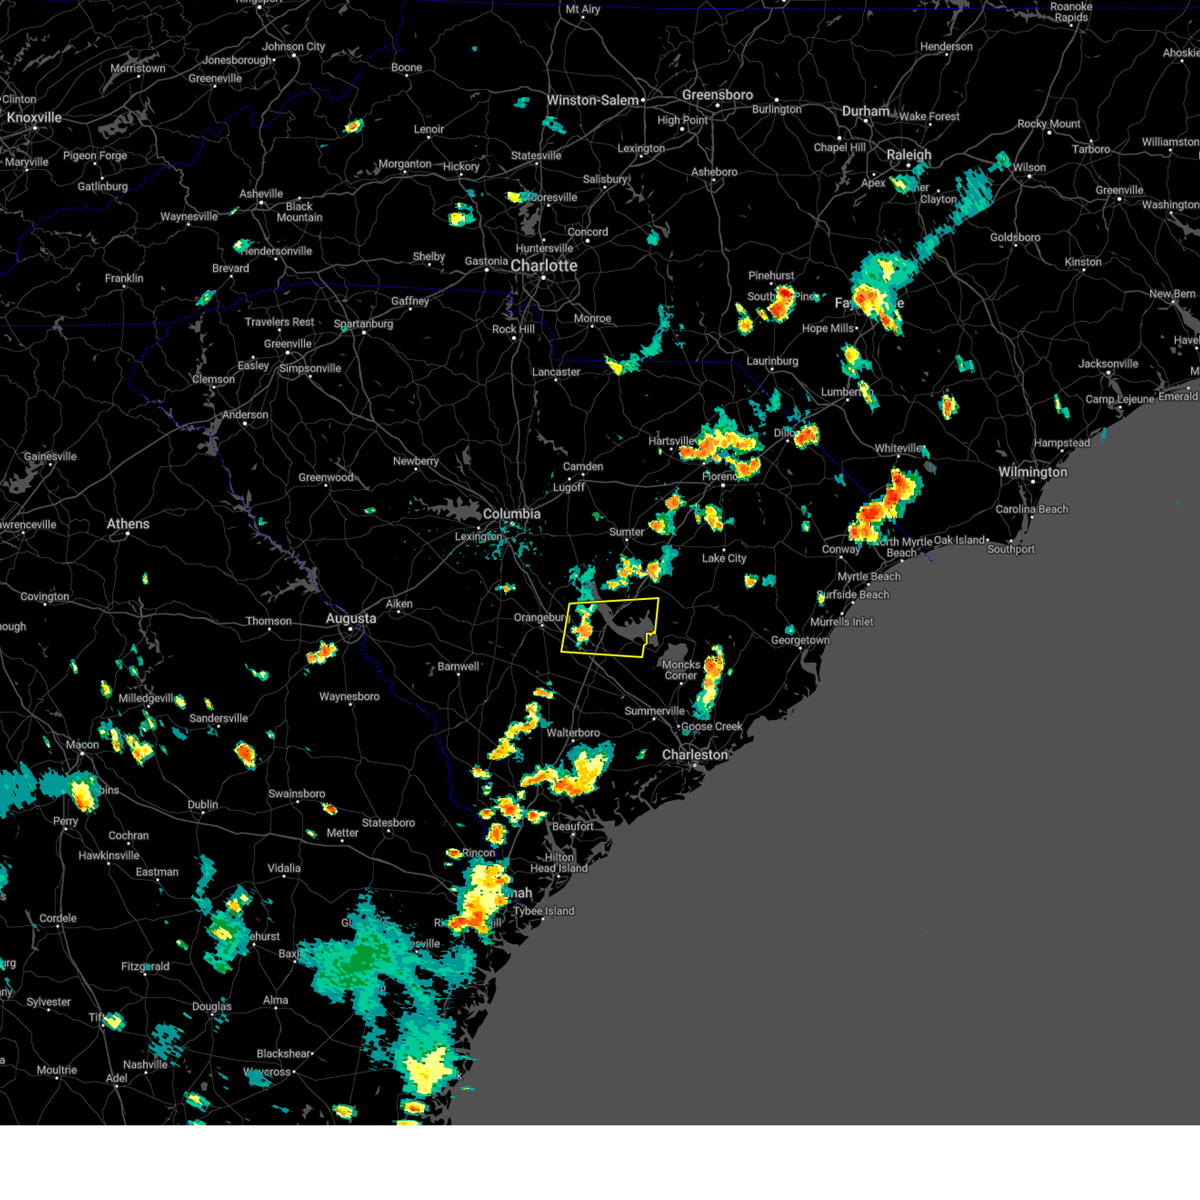Image resolution: width=1200 pixels, height=1200 pixels.
Task: Select the Hickory label
Action: [461, 167]
